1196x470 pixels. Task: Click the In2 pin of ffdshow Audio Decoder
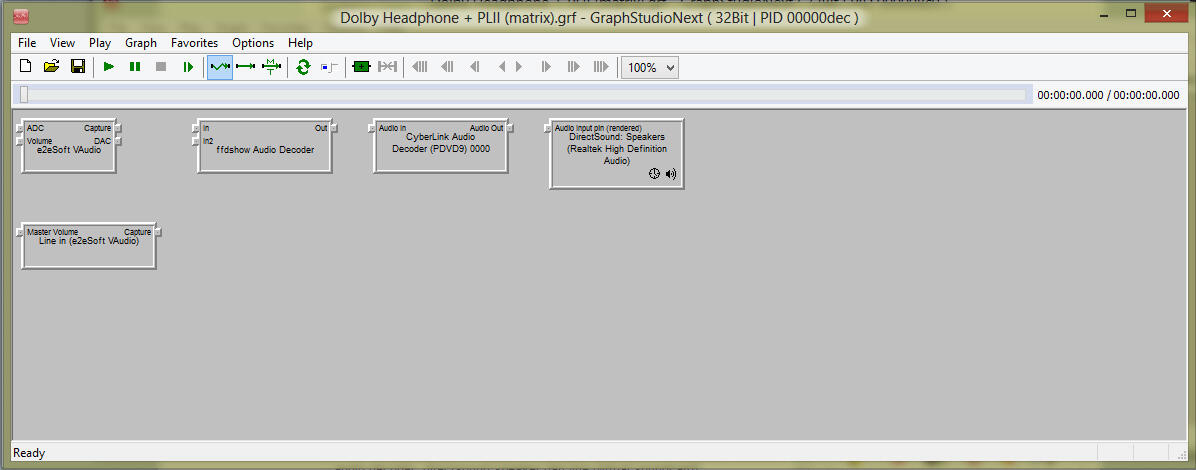(196, 141)
